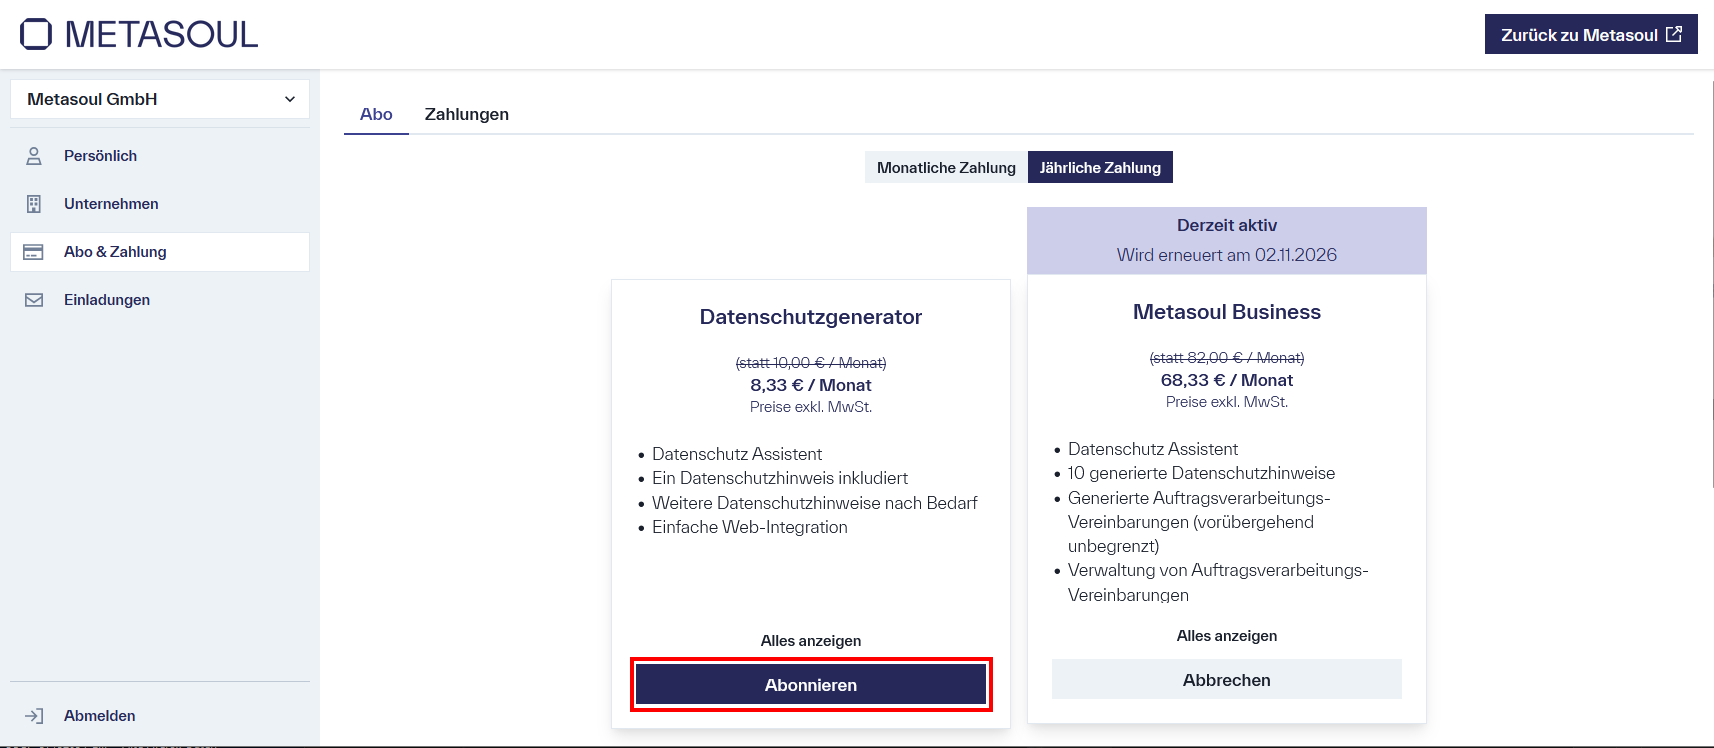This screenshot has width=1714, height=748.
Task: Expand Alles anzeigen under Datenschutzgenerator
Action: [810, 641]
